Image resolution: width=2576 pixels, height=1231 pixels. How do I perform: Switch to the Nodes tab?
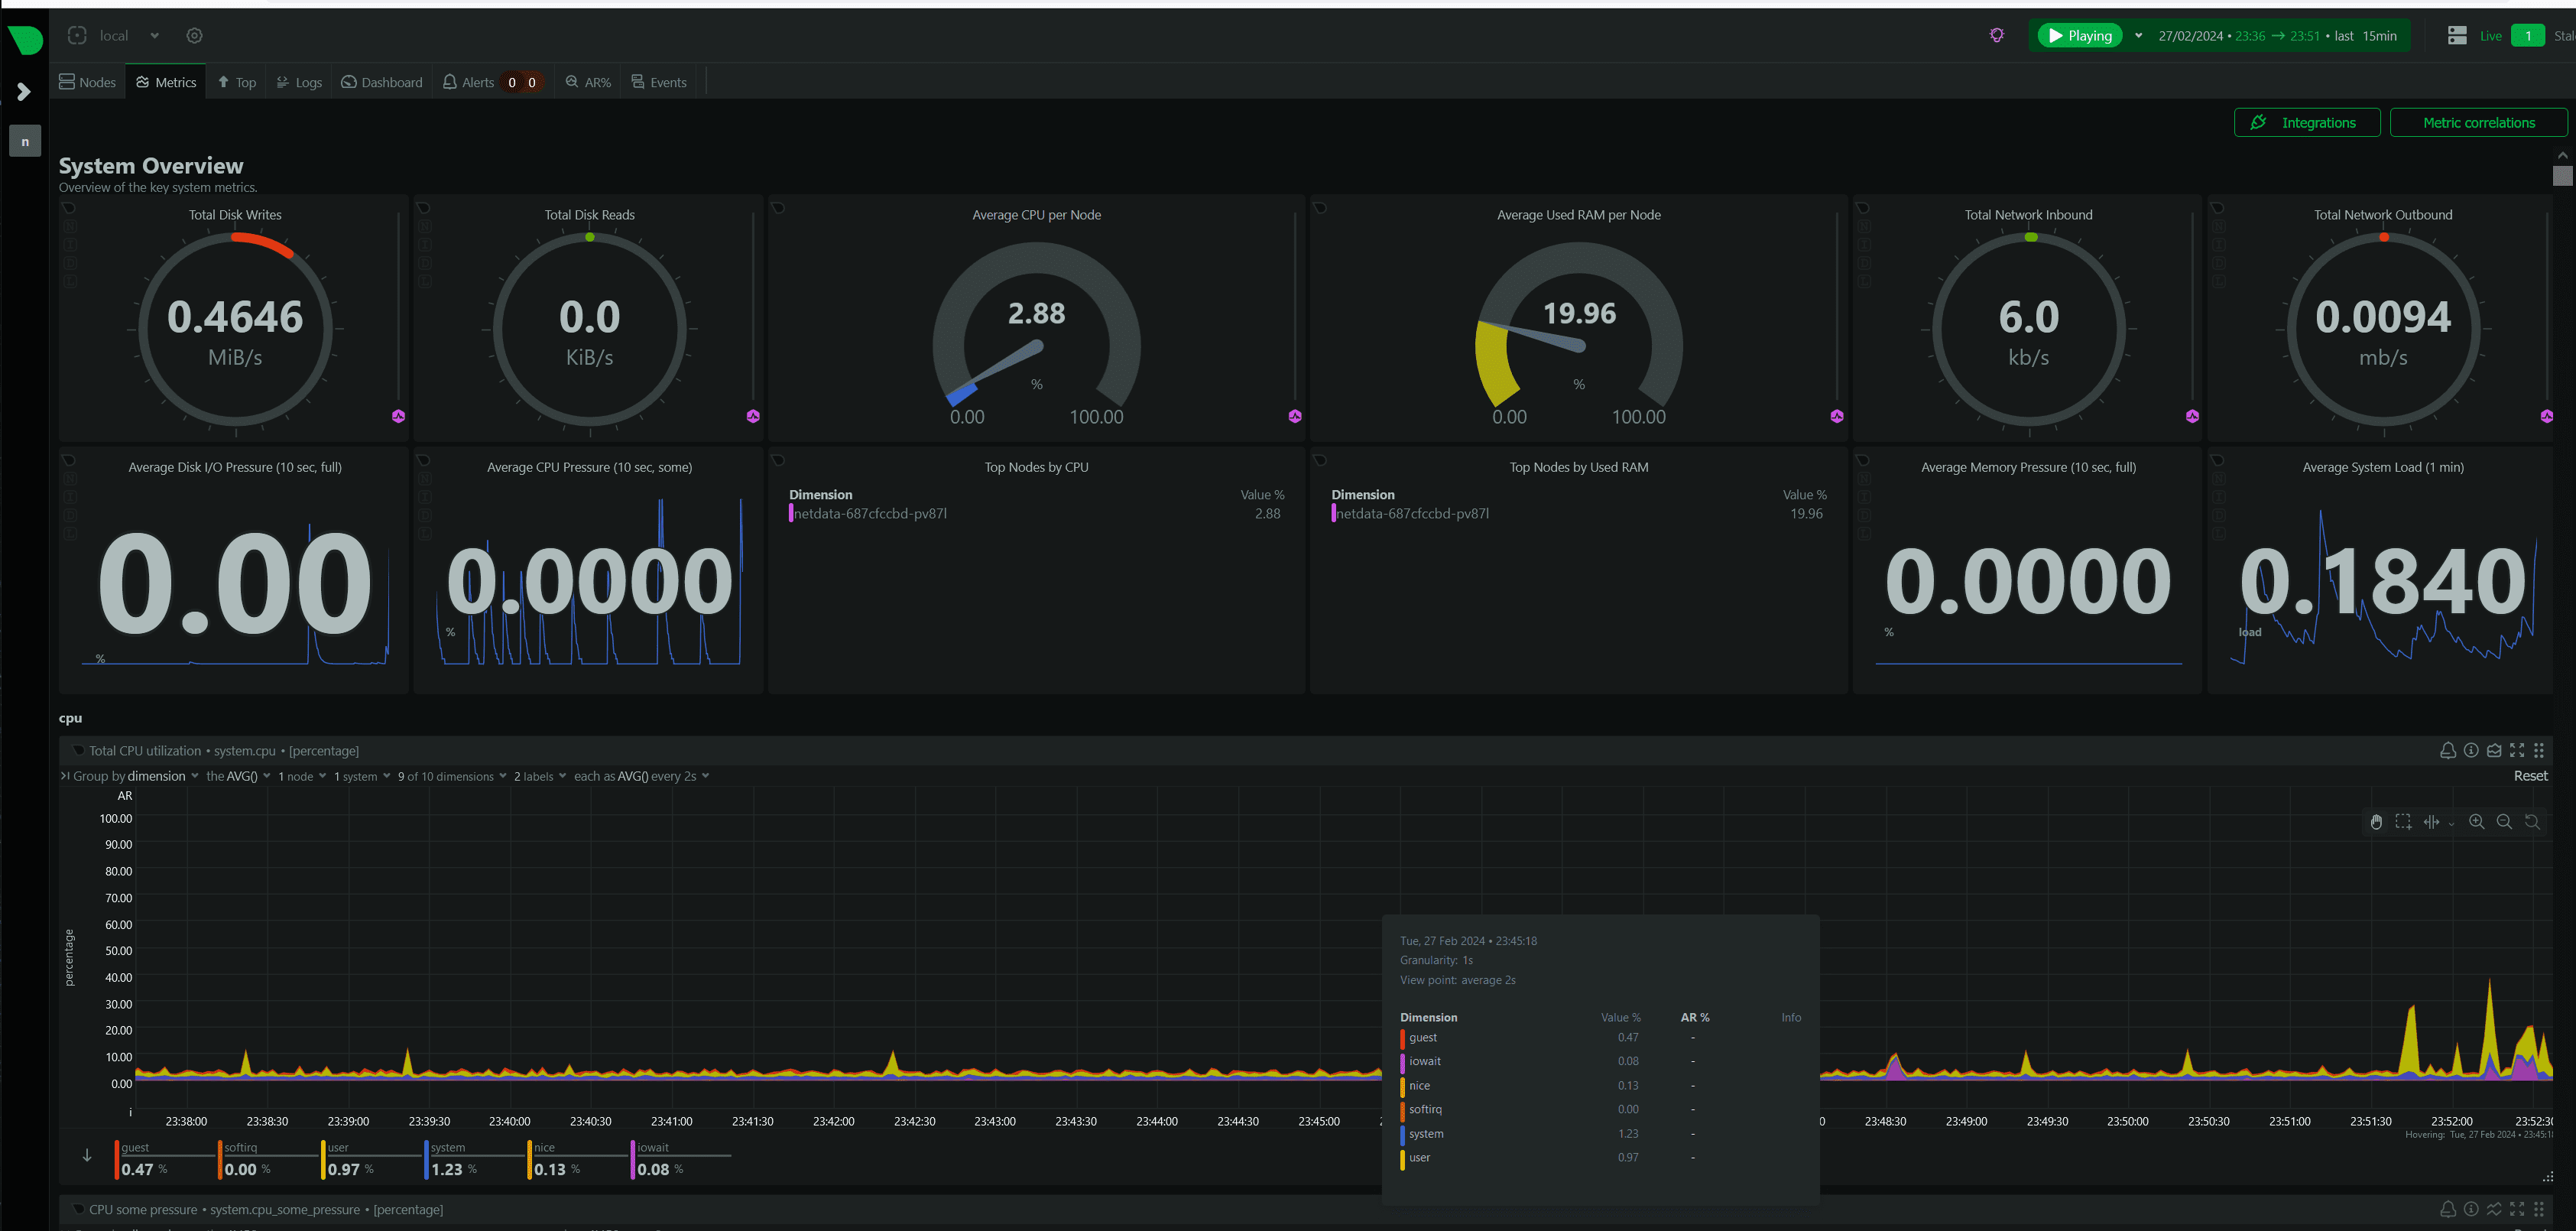click(88, 82)
